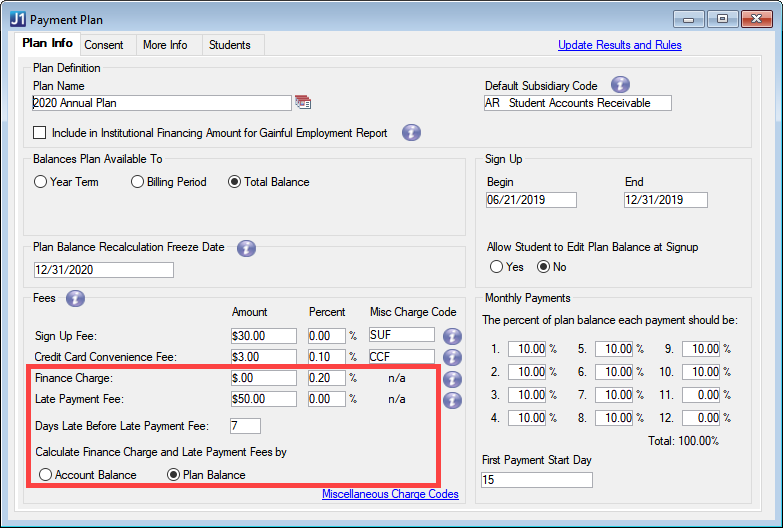Viewport: 783px width, 528px height.
Task: Click the lookup icon beside Plan Name
Action: 303,103
